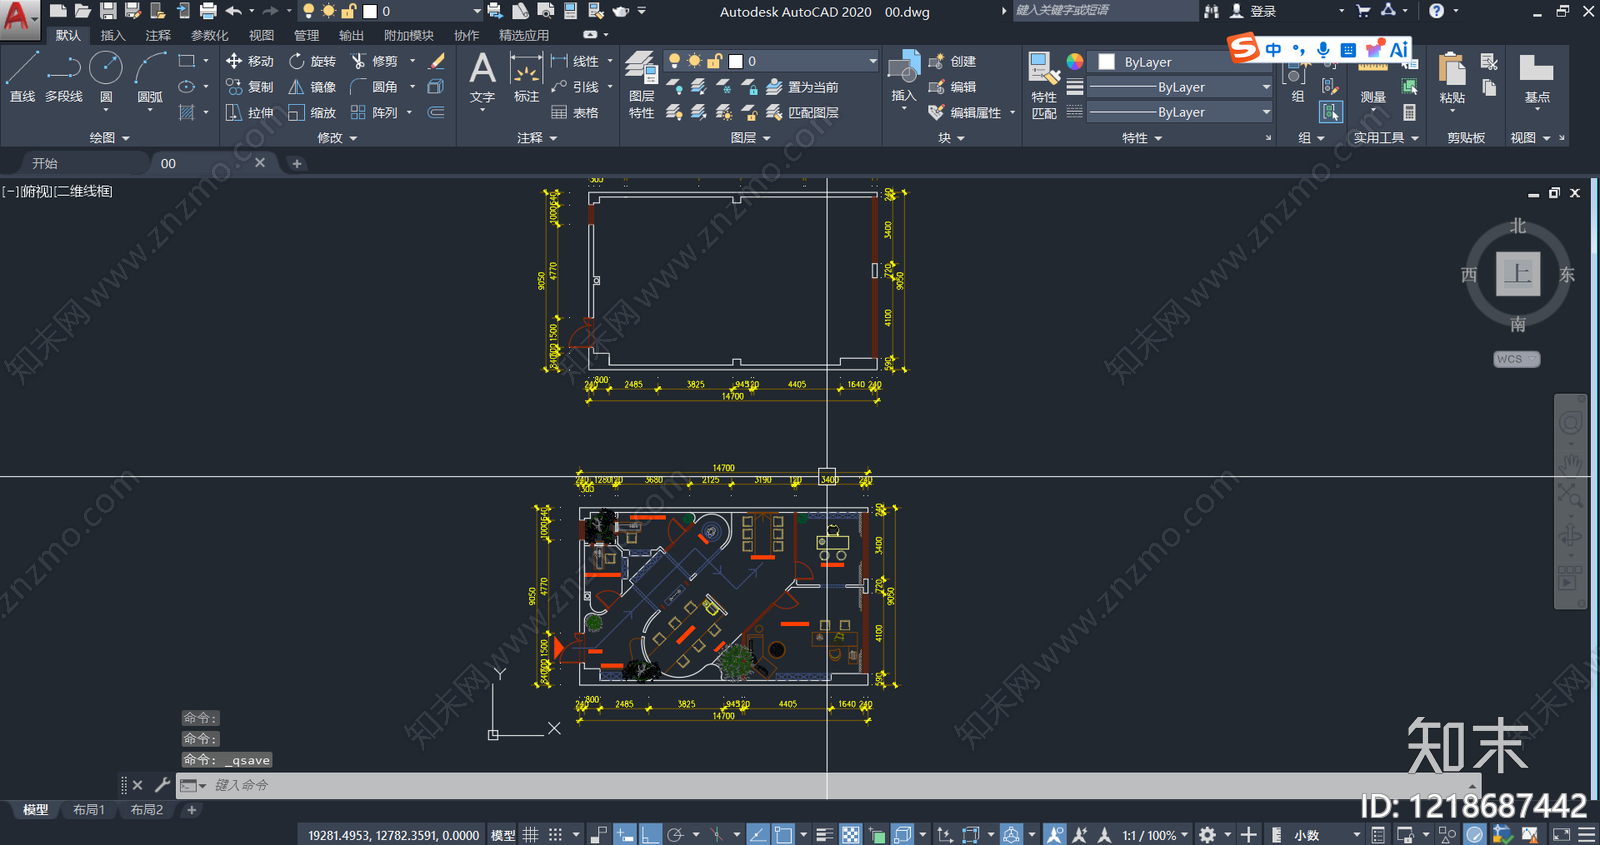The width and height of the screenshot is (1600, 845).
Task: Pick the Scale (缩放) tool
Action: pyautogui.click(x=312, y=113)
